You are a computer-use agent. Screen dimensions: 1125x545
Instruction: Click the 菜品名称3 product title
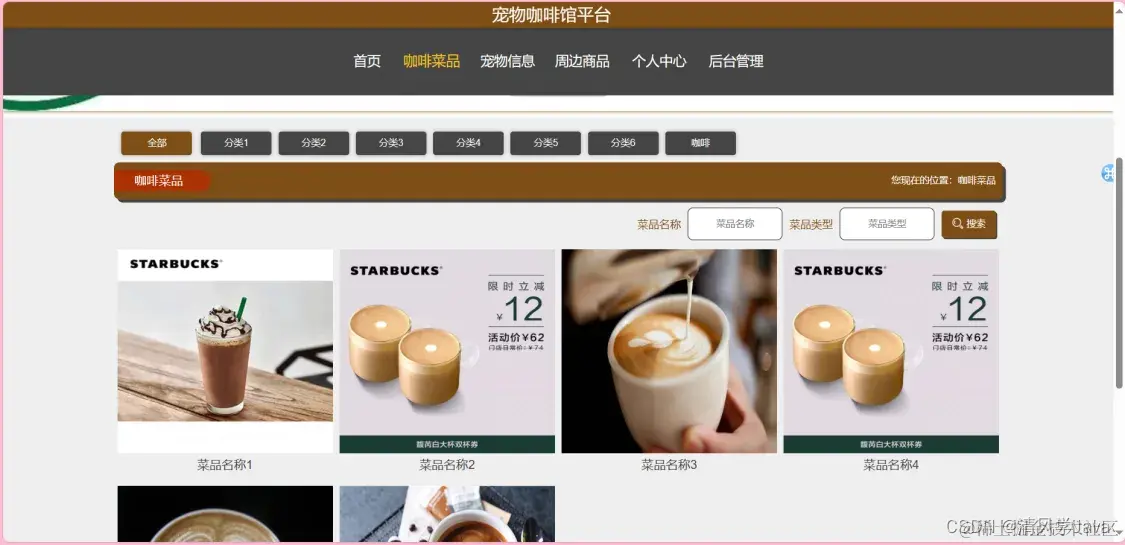point(669,465)
